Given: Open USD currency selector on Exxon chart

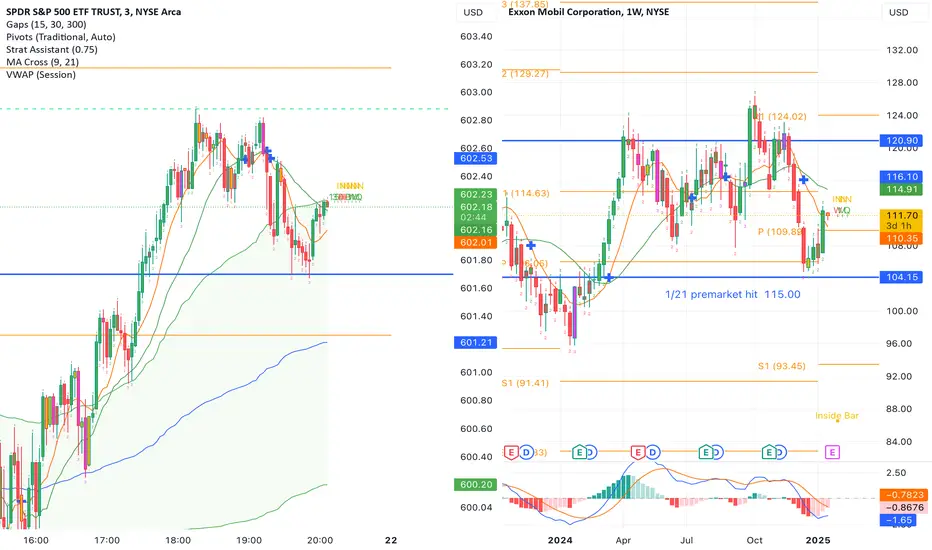Looking at the screenshot, I should point(898,12).
